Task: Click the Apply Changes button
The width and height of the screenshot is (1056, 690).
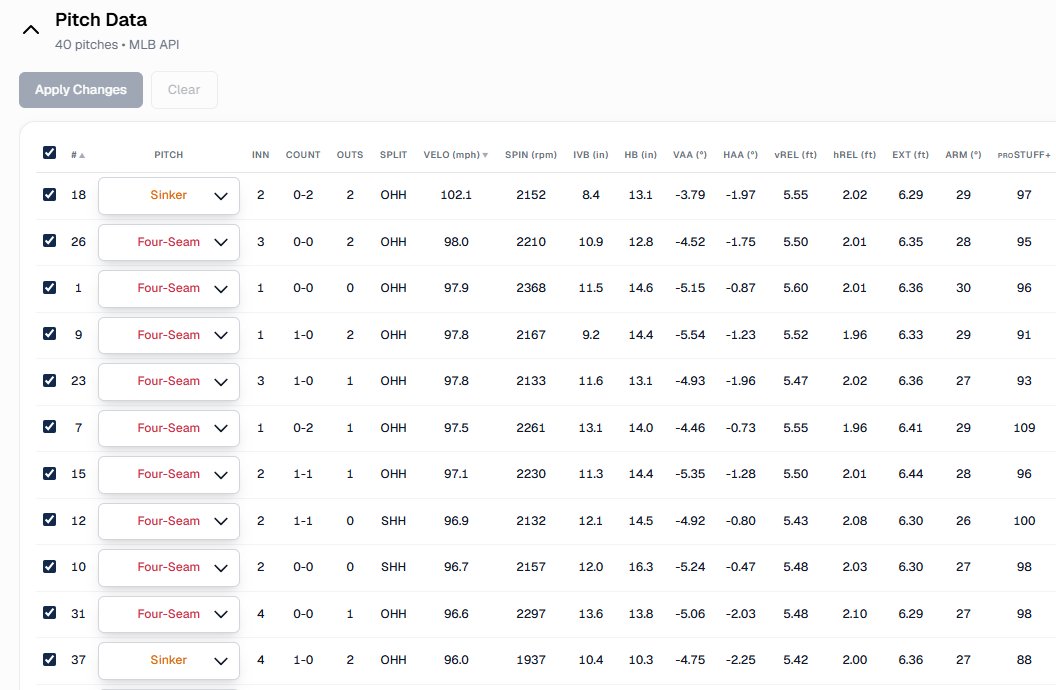Action: (81, 90)
